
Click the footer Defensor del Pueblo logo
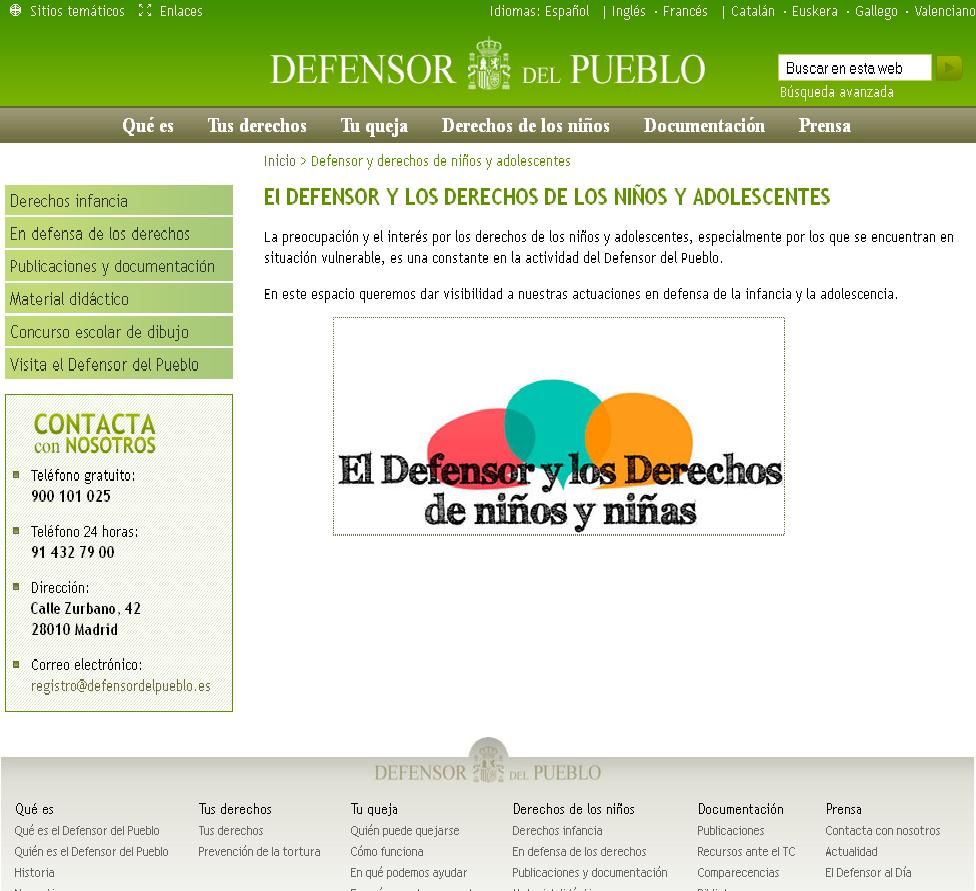pos(488,763)
